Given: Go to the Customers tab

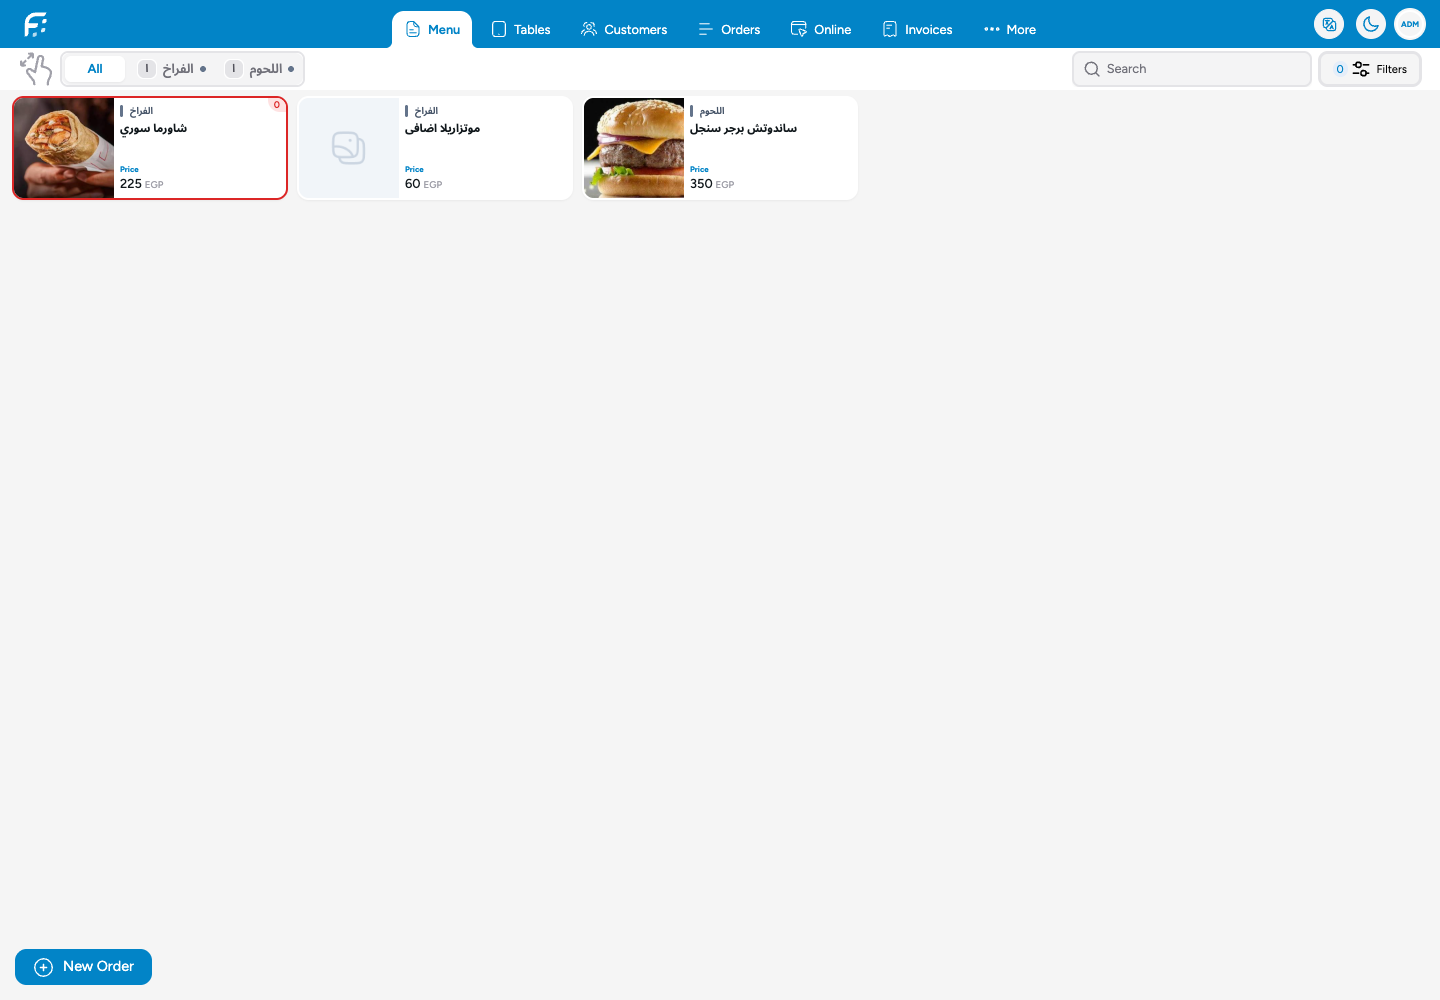Looking at the screenshot, I should click(x=624, y=30).
